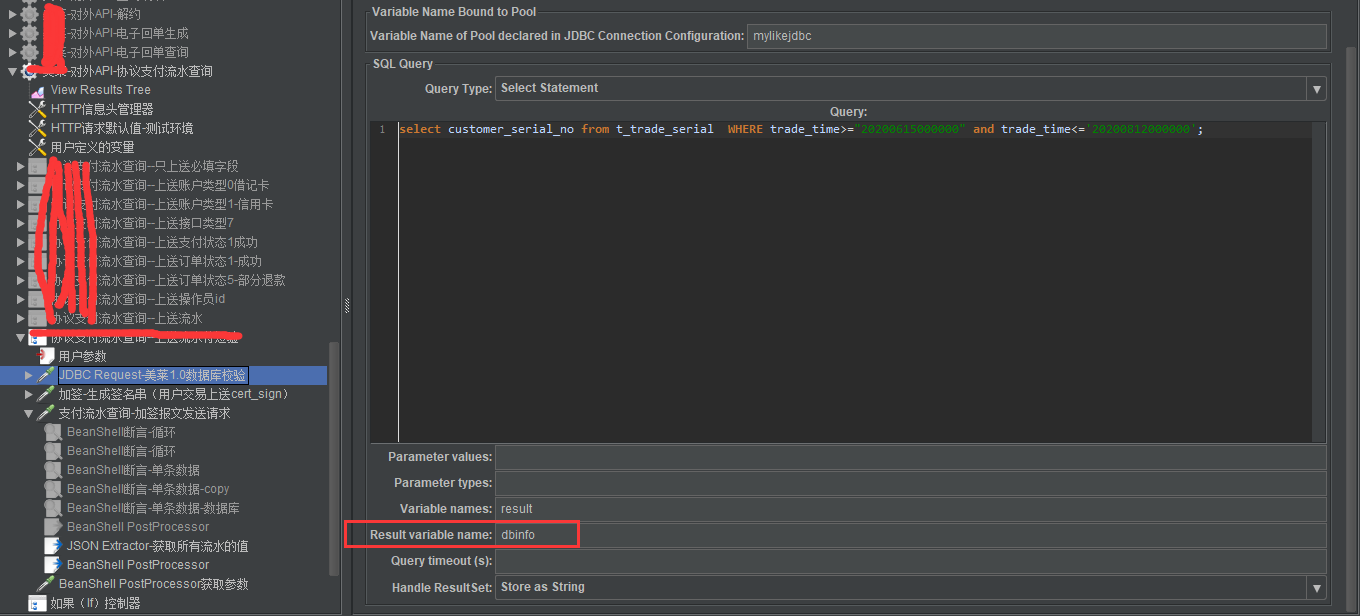The width and height of the screenshot is (1360, 616).
Task: Click the 'Variable Name Bound to Pool' section title
Action: click(x=454, y=12)
